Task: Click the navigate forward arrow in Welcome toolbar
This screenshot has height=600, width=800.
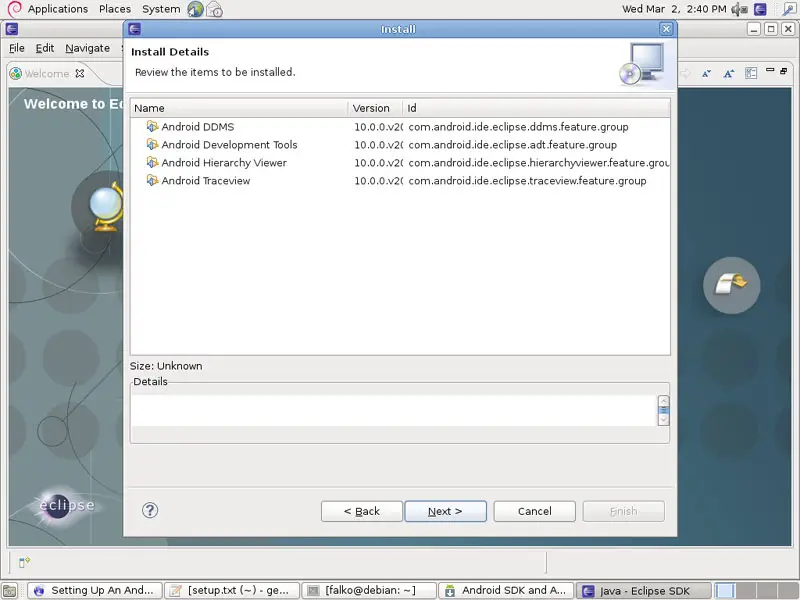Action: 685,73
